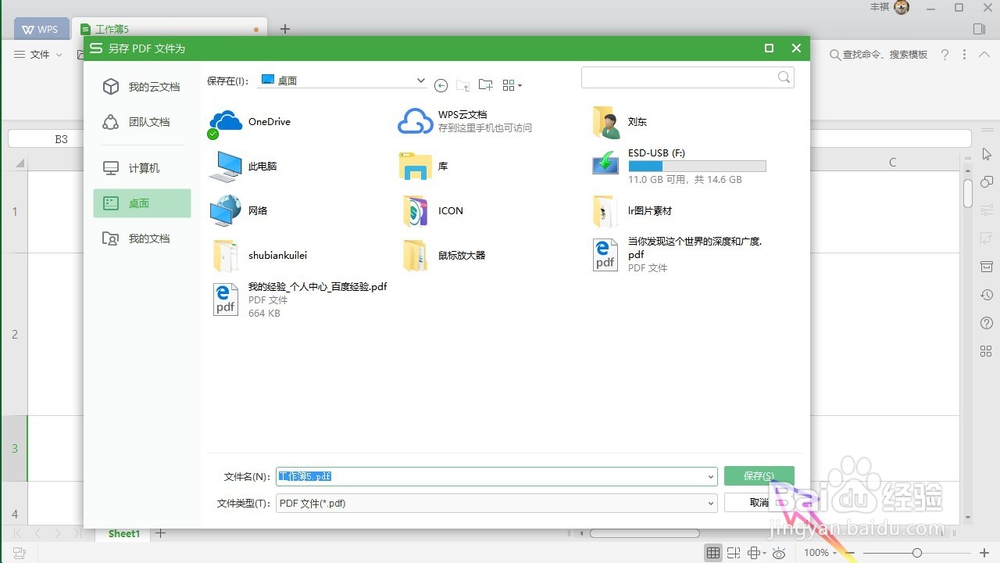Select row 1 header in spreadsheet
Screen dimensions: 1000x563
coord(15,212)
